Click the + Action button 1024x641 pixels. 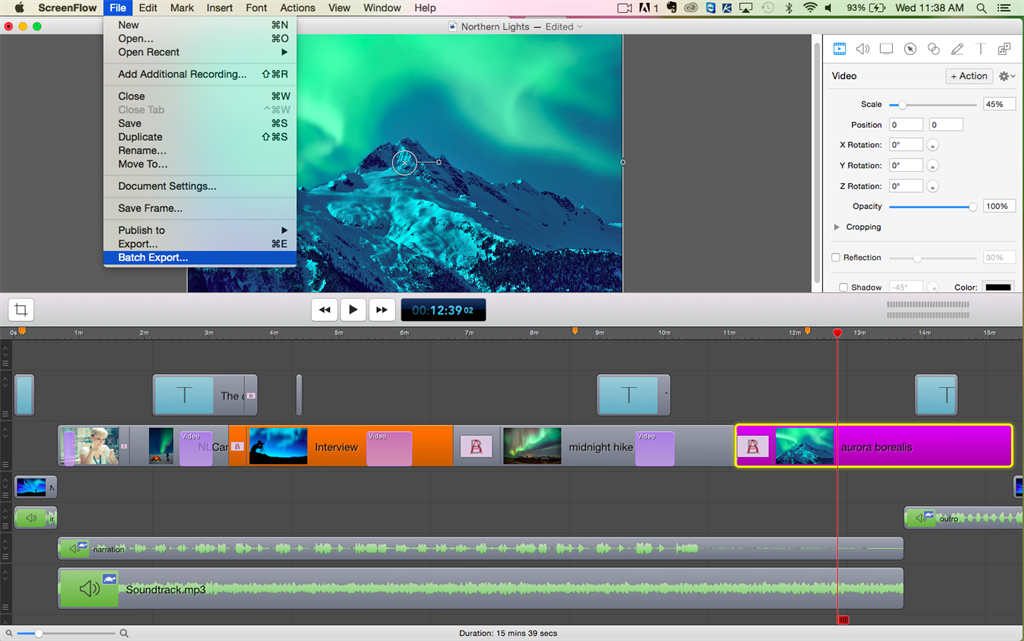point(967,75)
